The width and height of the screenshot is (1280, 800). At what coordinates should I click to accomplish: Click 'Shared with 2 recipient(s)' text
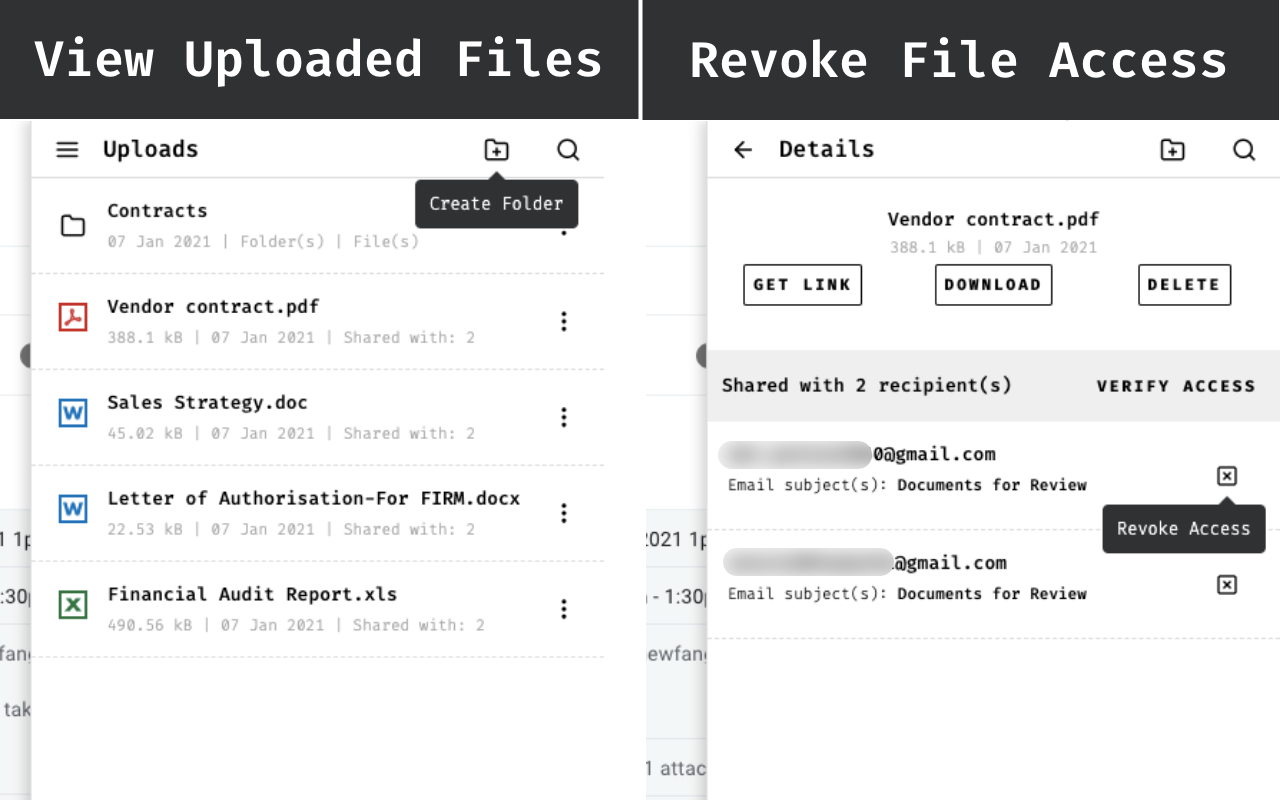[x=866, y=386]
